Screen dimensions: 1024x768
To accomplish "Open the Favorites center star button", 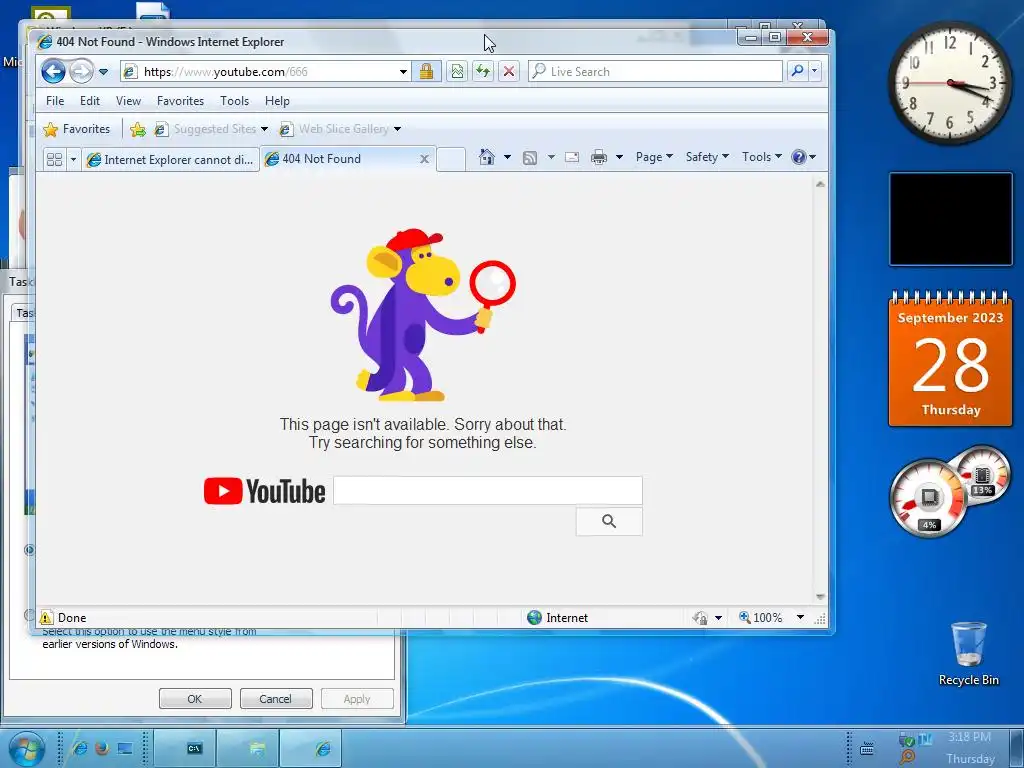I will pos(76,129).
